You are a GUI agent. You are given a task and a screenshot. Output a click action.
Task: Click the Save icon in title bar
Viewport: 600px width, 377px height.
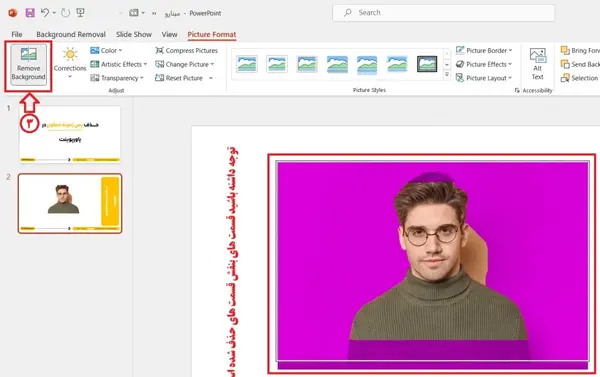pos(30,13)
